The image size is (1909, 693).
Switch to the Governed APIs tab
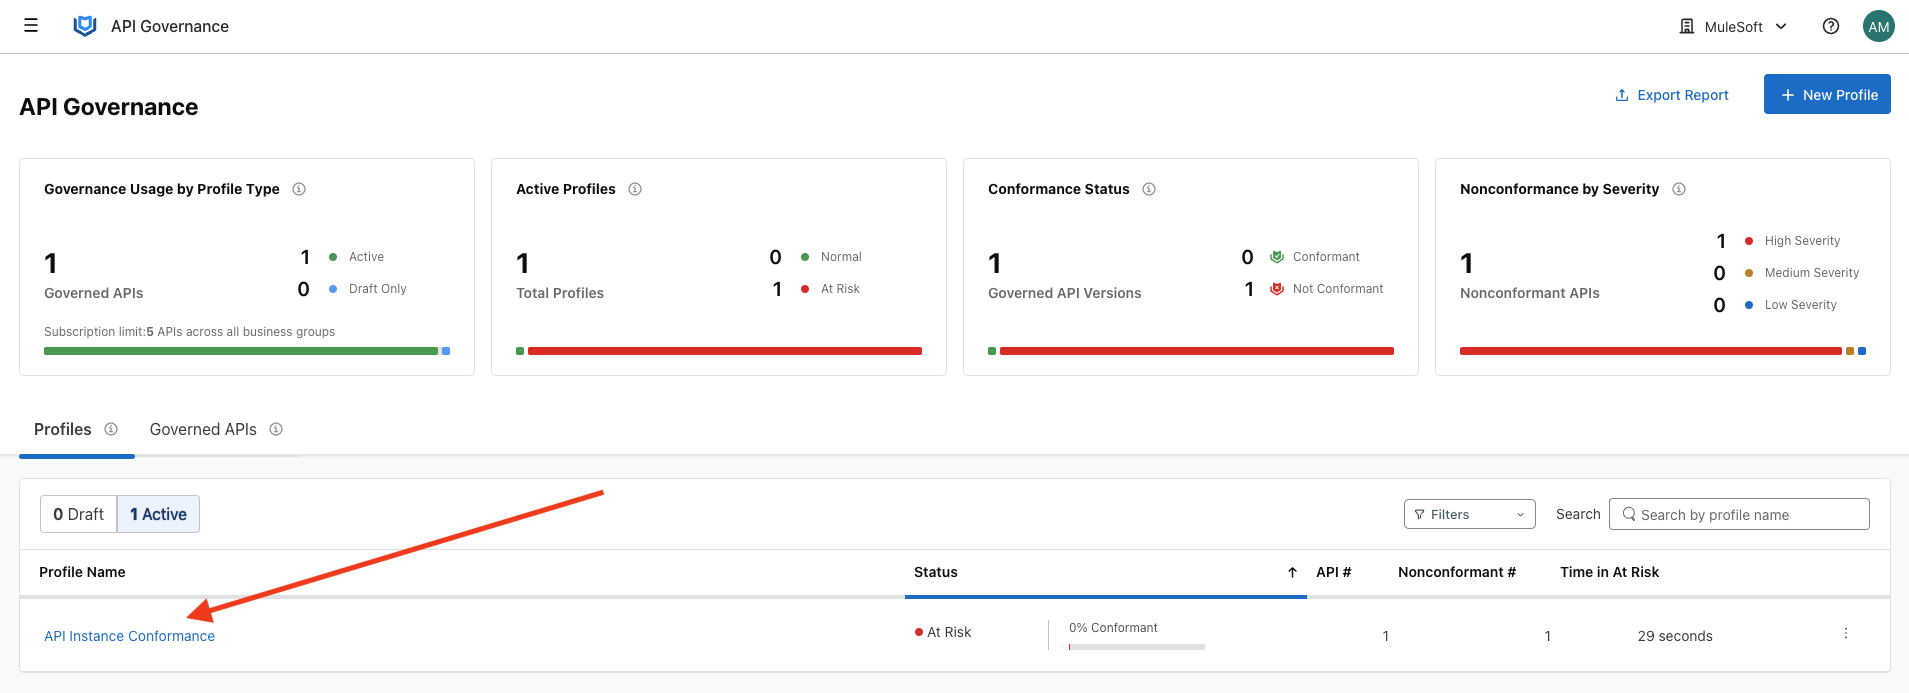tap(203, 429)
